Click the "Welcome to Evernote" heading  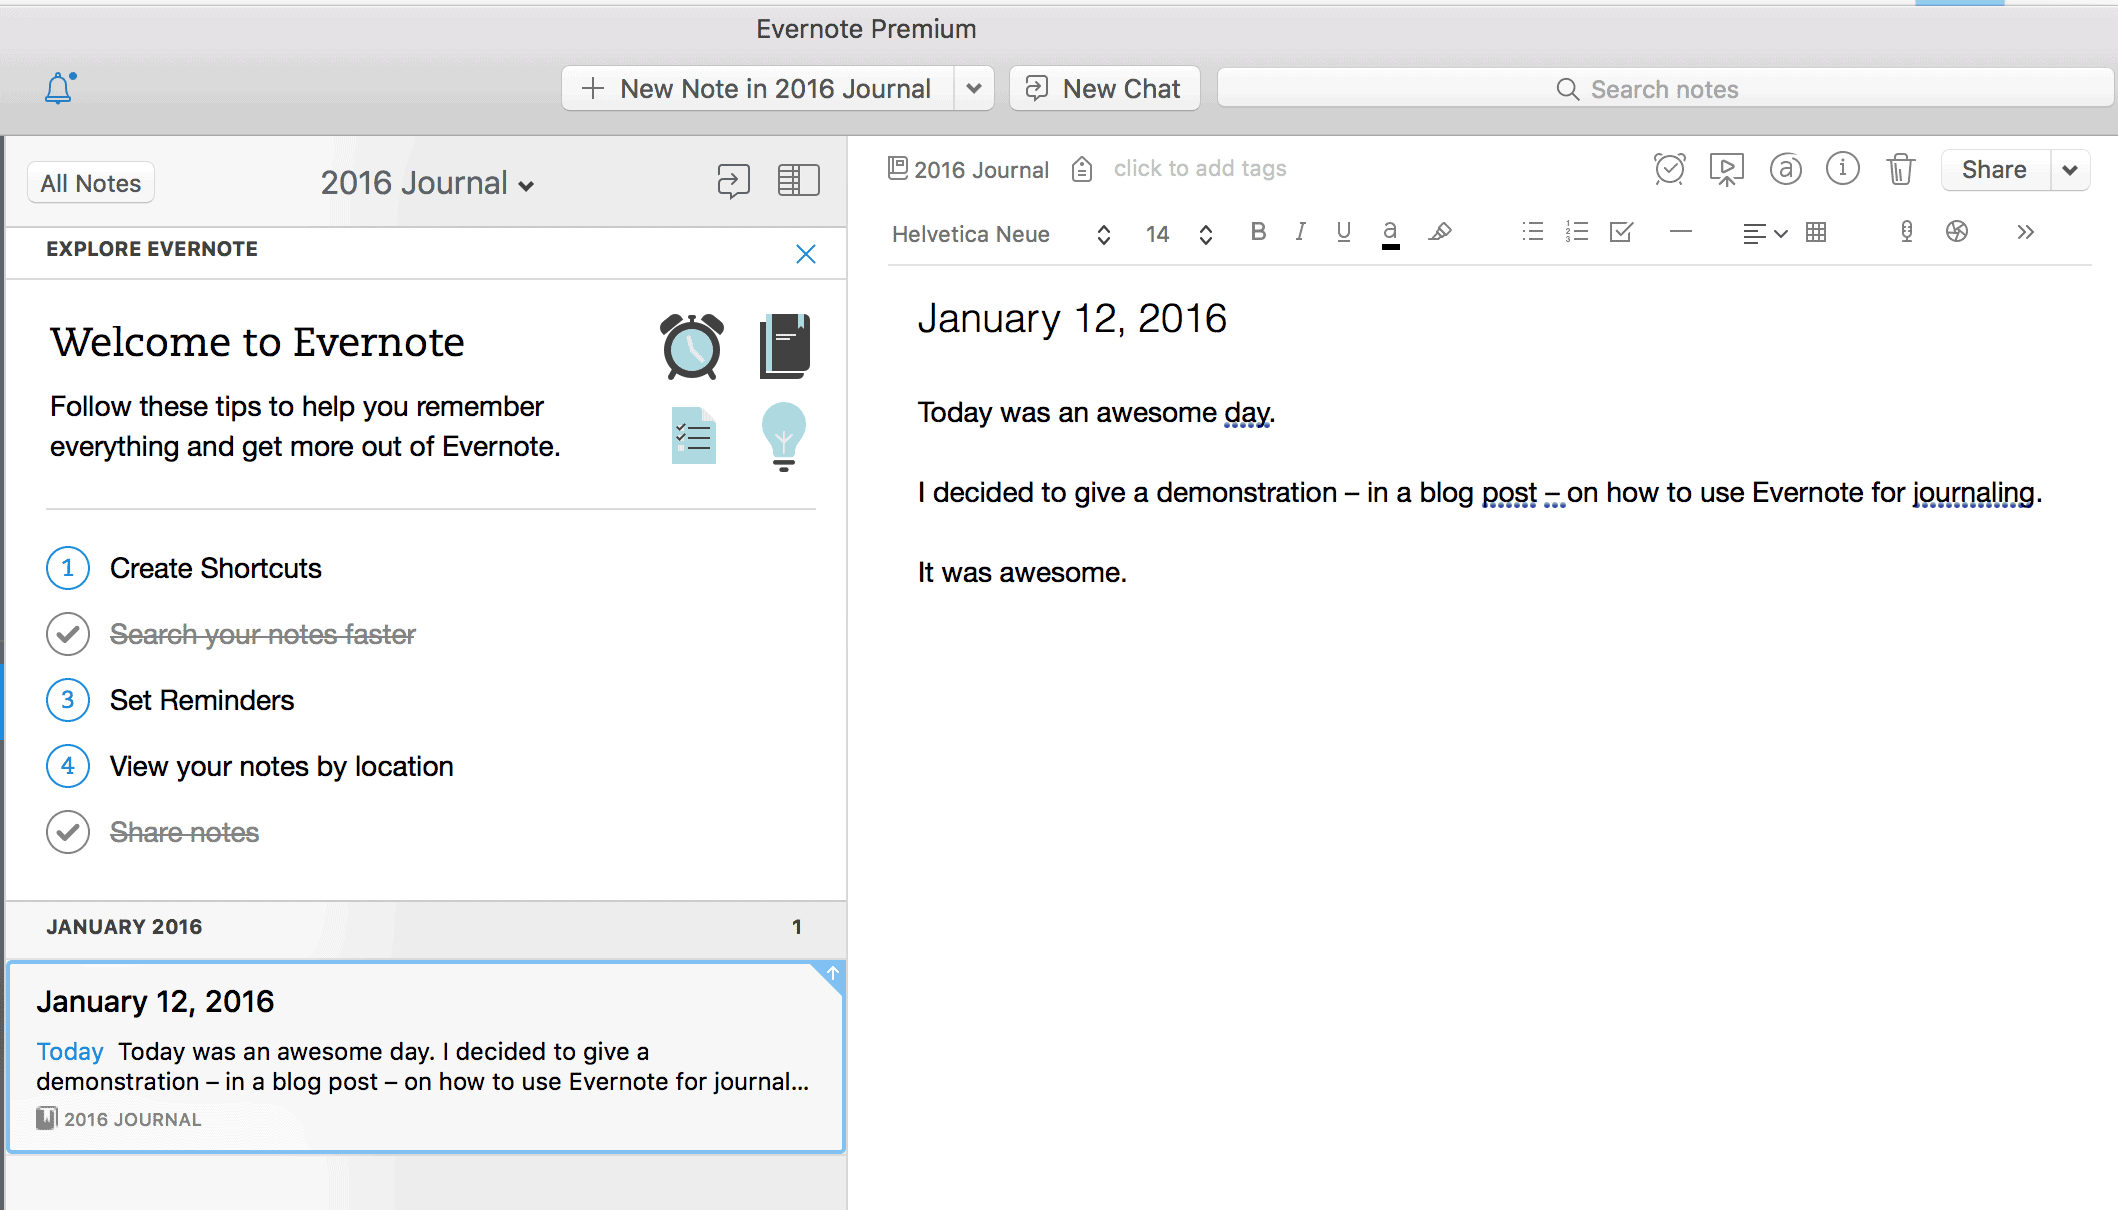coord(258,343)
